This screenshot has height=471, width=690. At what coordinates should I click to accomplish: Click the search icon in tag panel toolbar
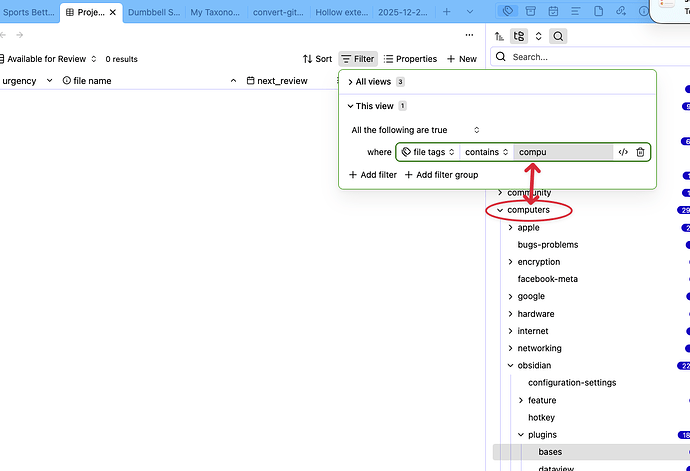(x=558, y=36)
